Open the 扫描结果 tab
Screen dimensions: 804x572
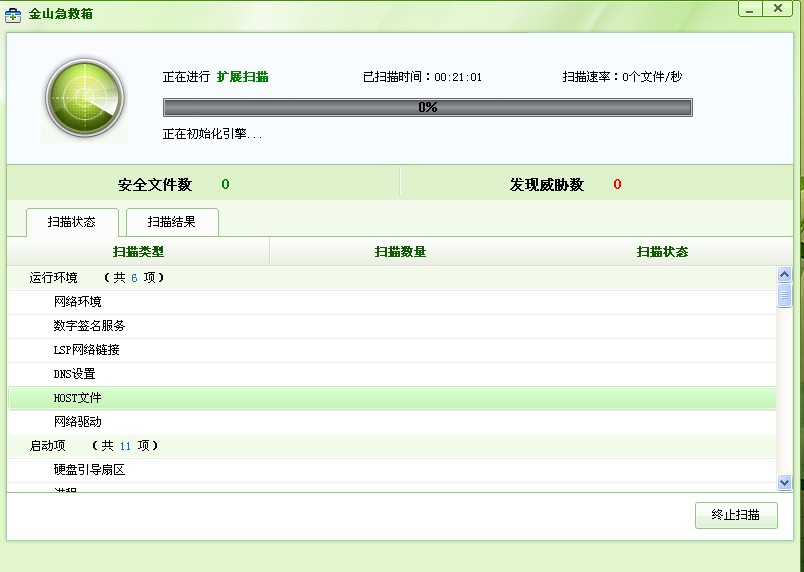tap(172, 222)
